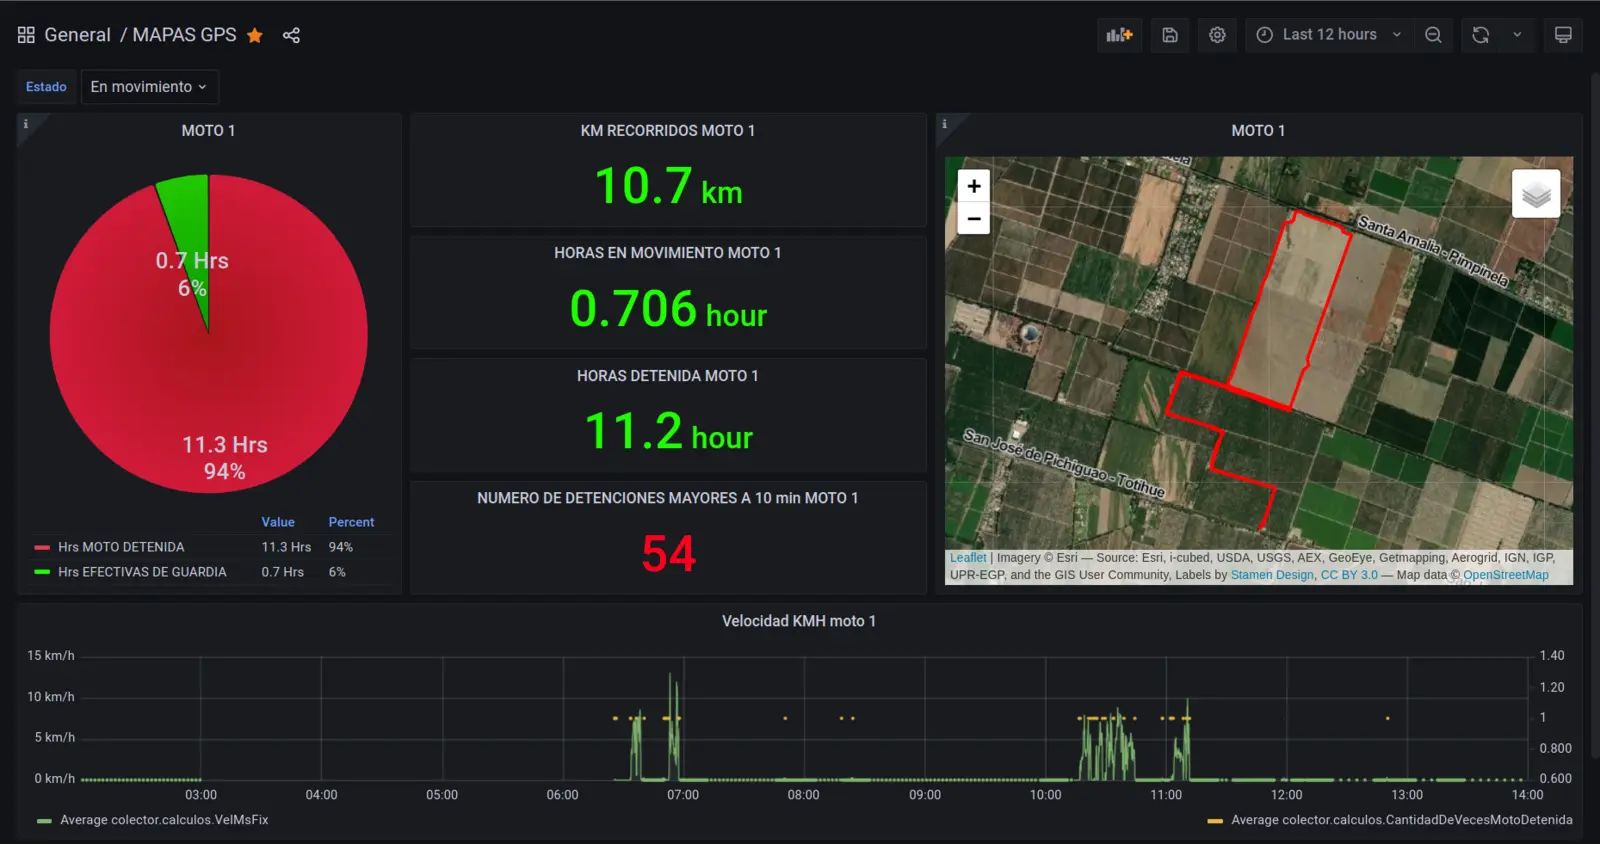
Task: Click the 11.2 hour stat value
Action: pos(668,432)
